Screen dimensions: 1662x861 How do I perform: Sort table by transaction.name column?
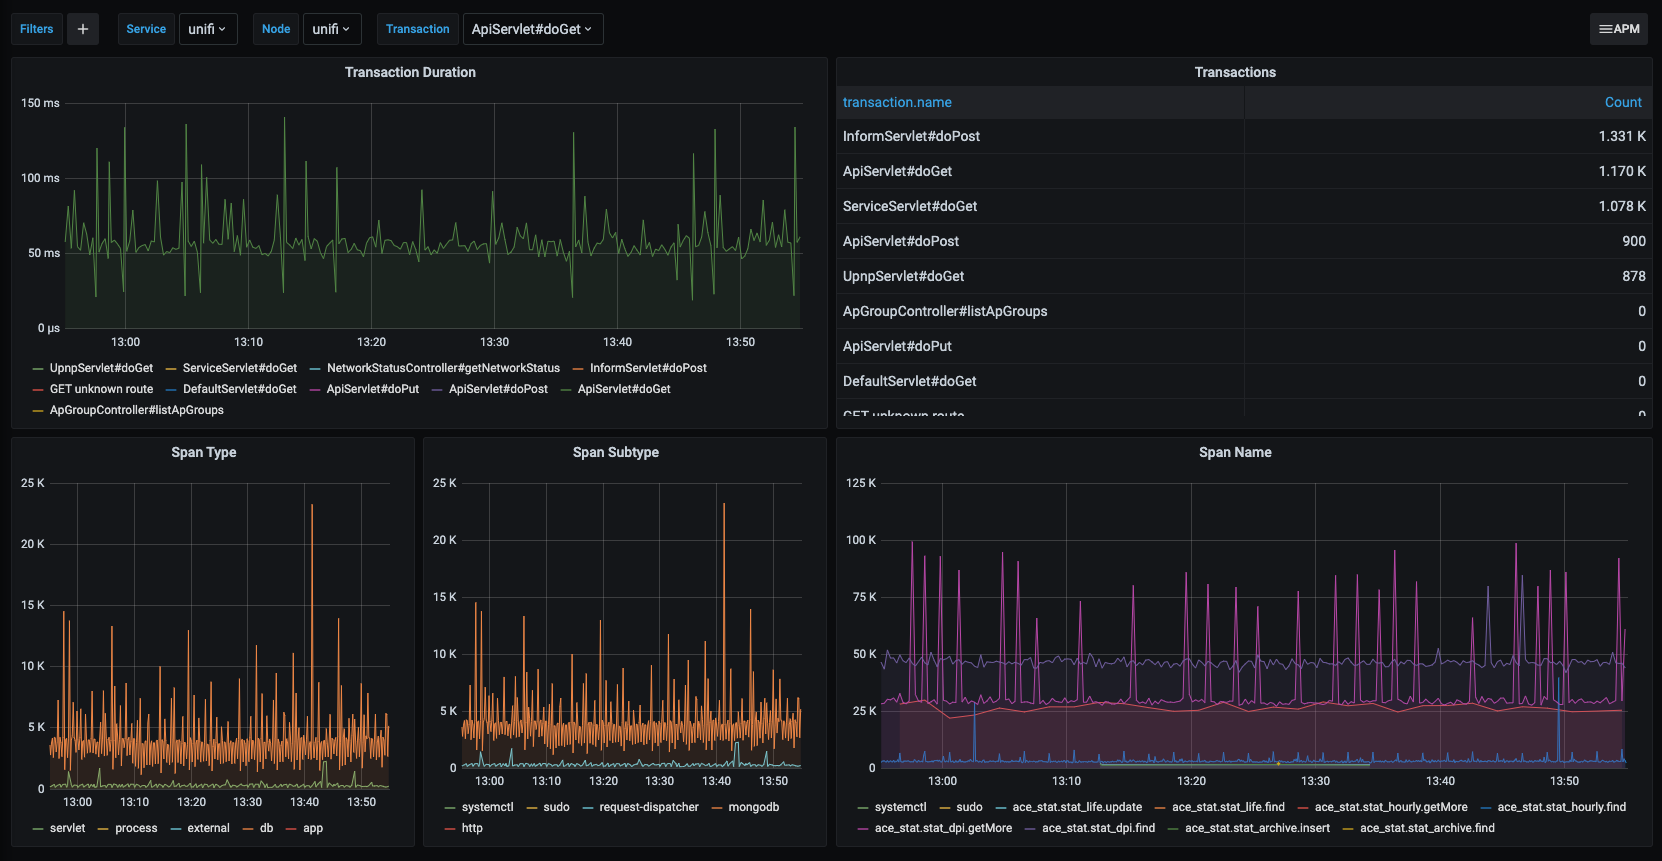(x=897, y=102)
